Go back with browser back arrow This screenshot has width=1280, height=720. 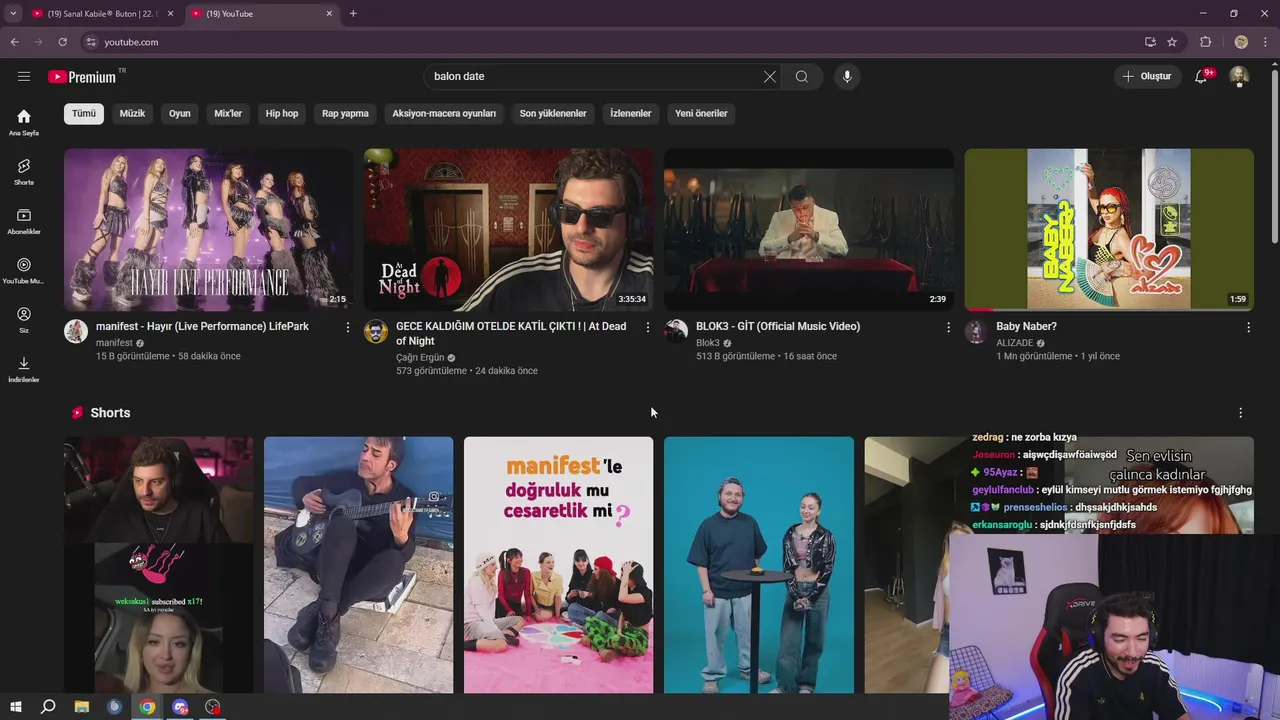tap(14, 42)
